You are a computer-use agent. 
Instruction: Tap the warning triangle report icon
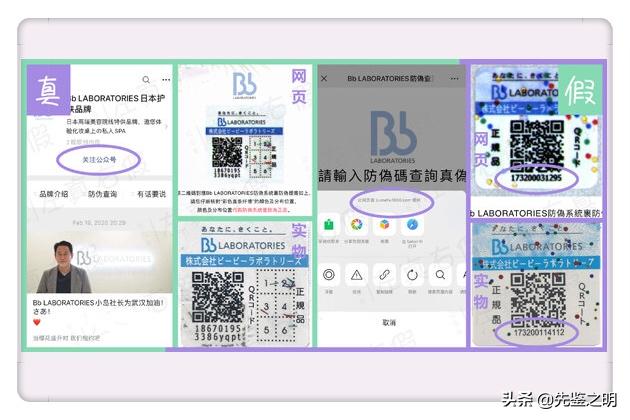[356, 275]
